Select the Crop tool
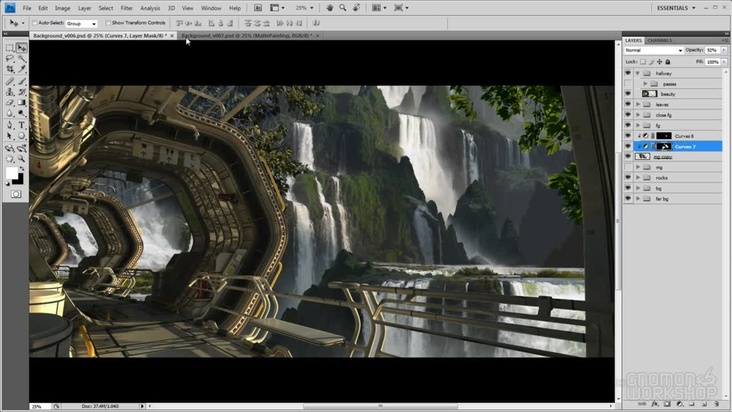Image resolution: width=732 pixels, height=412 pixels. pyautogui.click(x=10, y=69)
